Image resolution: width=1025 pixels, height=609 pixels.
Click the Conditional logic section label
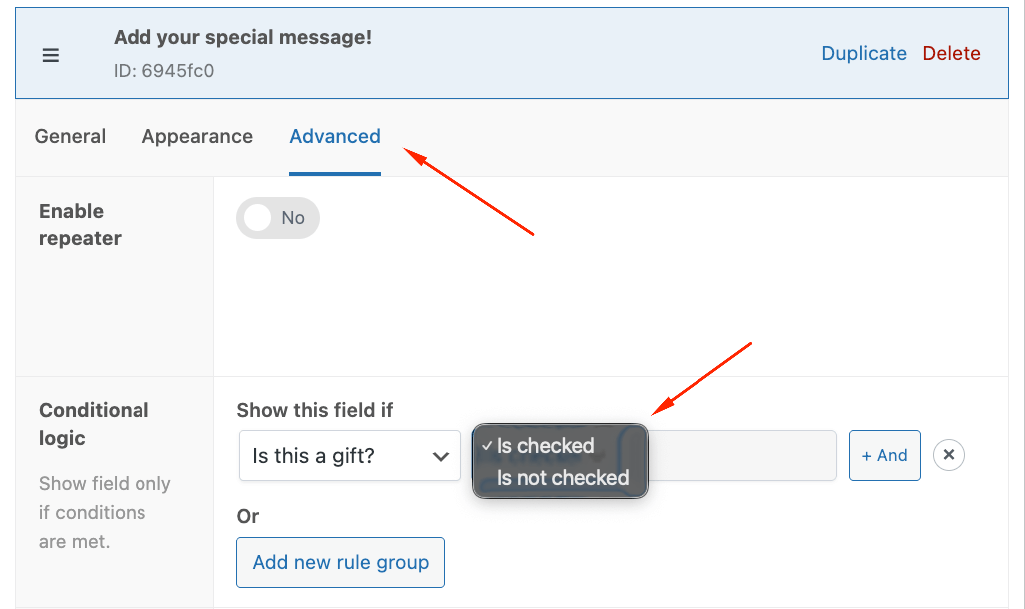[93, 424]
